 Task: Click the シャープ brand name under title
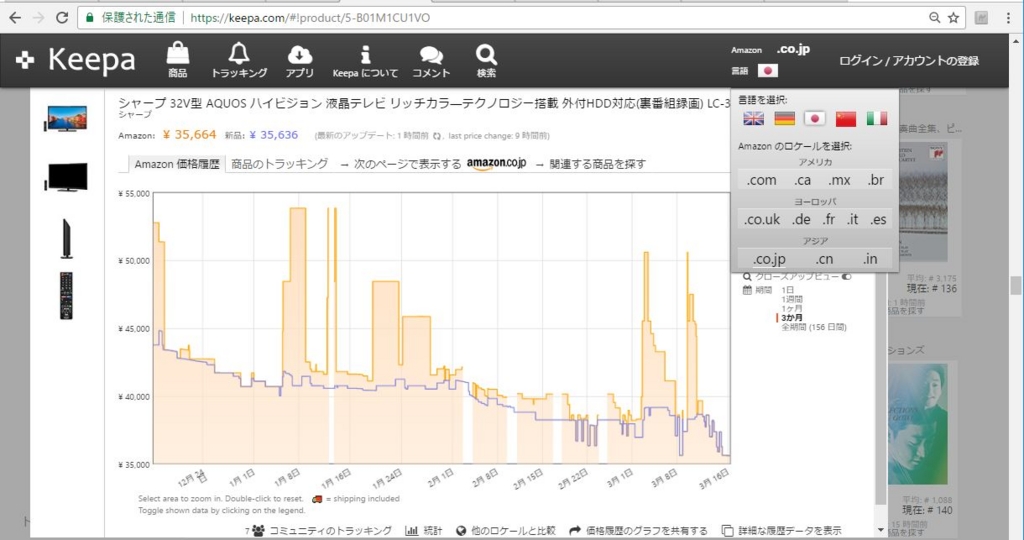pos(135,114)
